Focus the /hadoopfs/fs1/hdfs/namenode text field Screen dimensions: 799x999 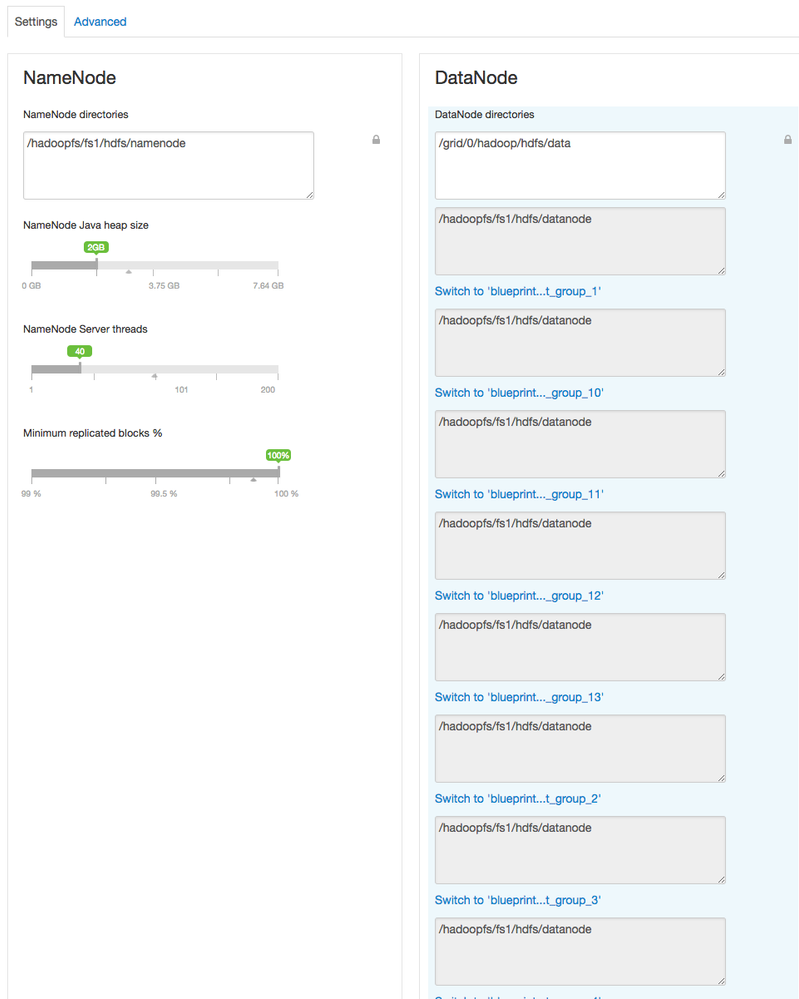168,165
